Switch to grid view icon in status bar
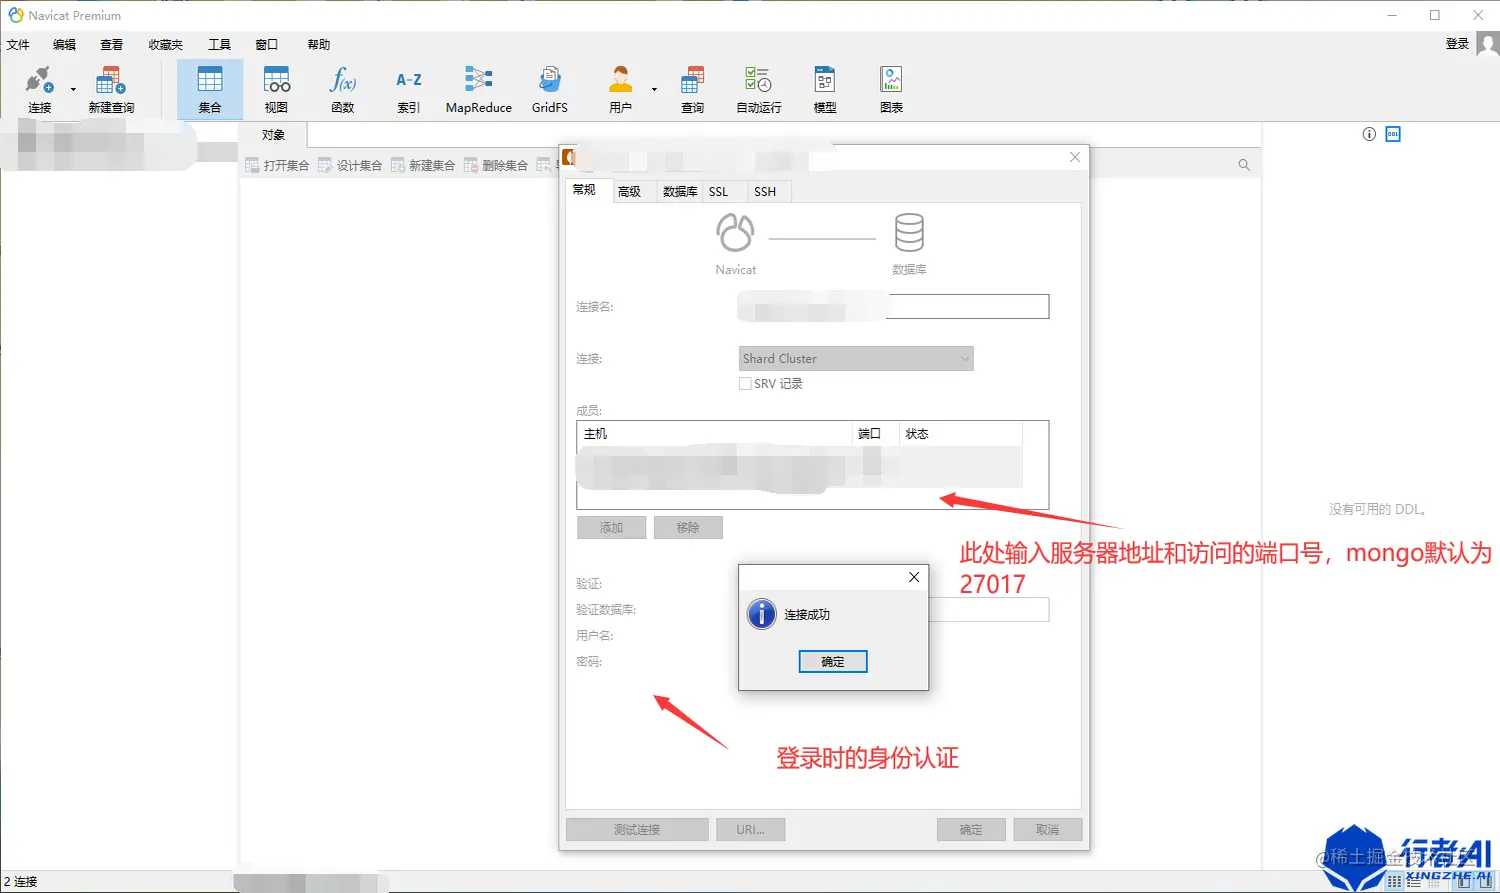 pos(1394,882)
